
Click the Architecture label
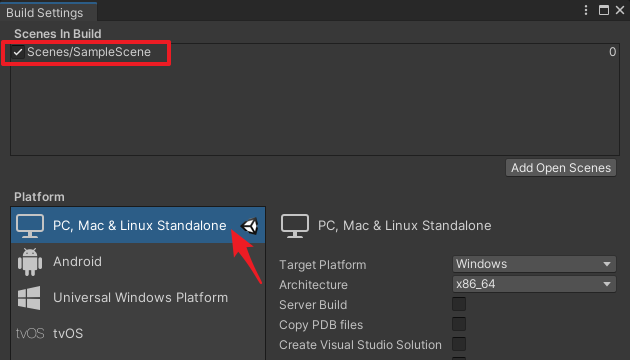point(313,284)
